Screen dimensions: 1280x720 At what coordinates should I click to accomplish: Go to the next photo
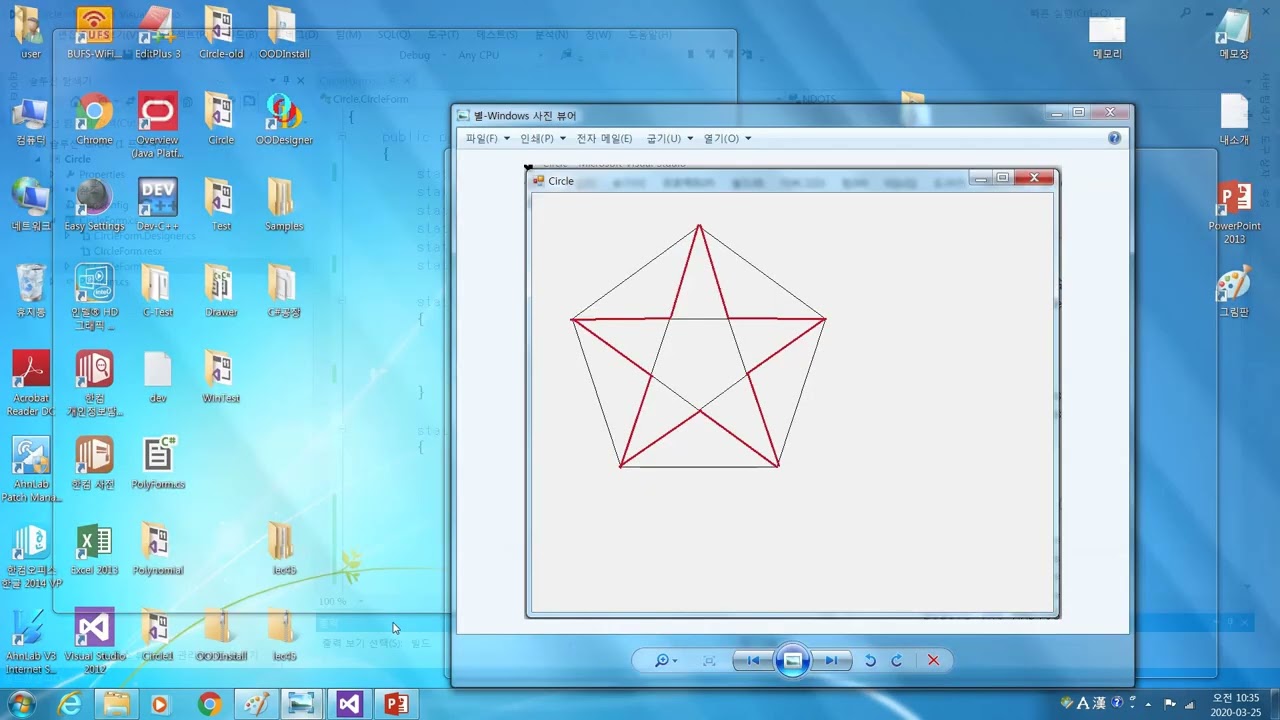(831, 661)
